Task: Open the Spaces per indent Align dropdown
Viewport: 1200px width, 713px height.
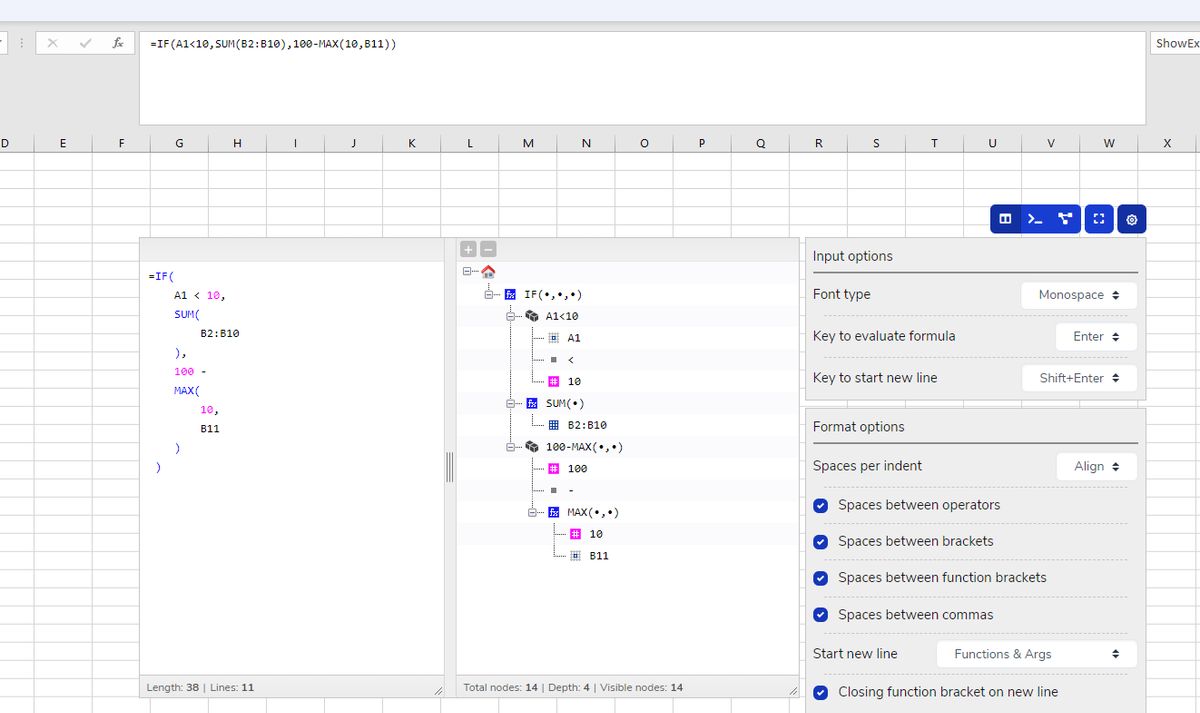Action: click(x=1097, y=466)
